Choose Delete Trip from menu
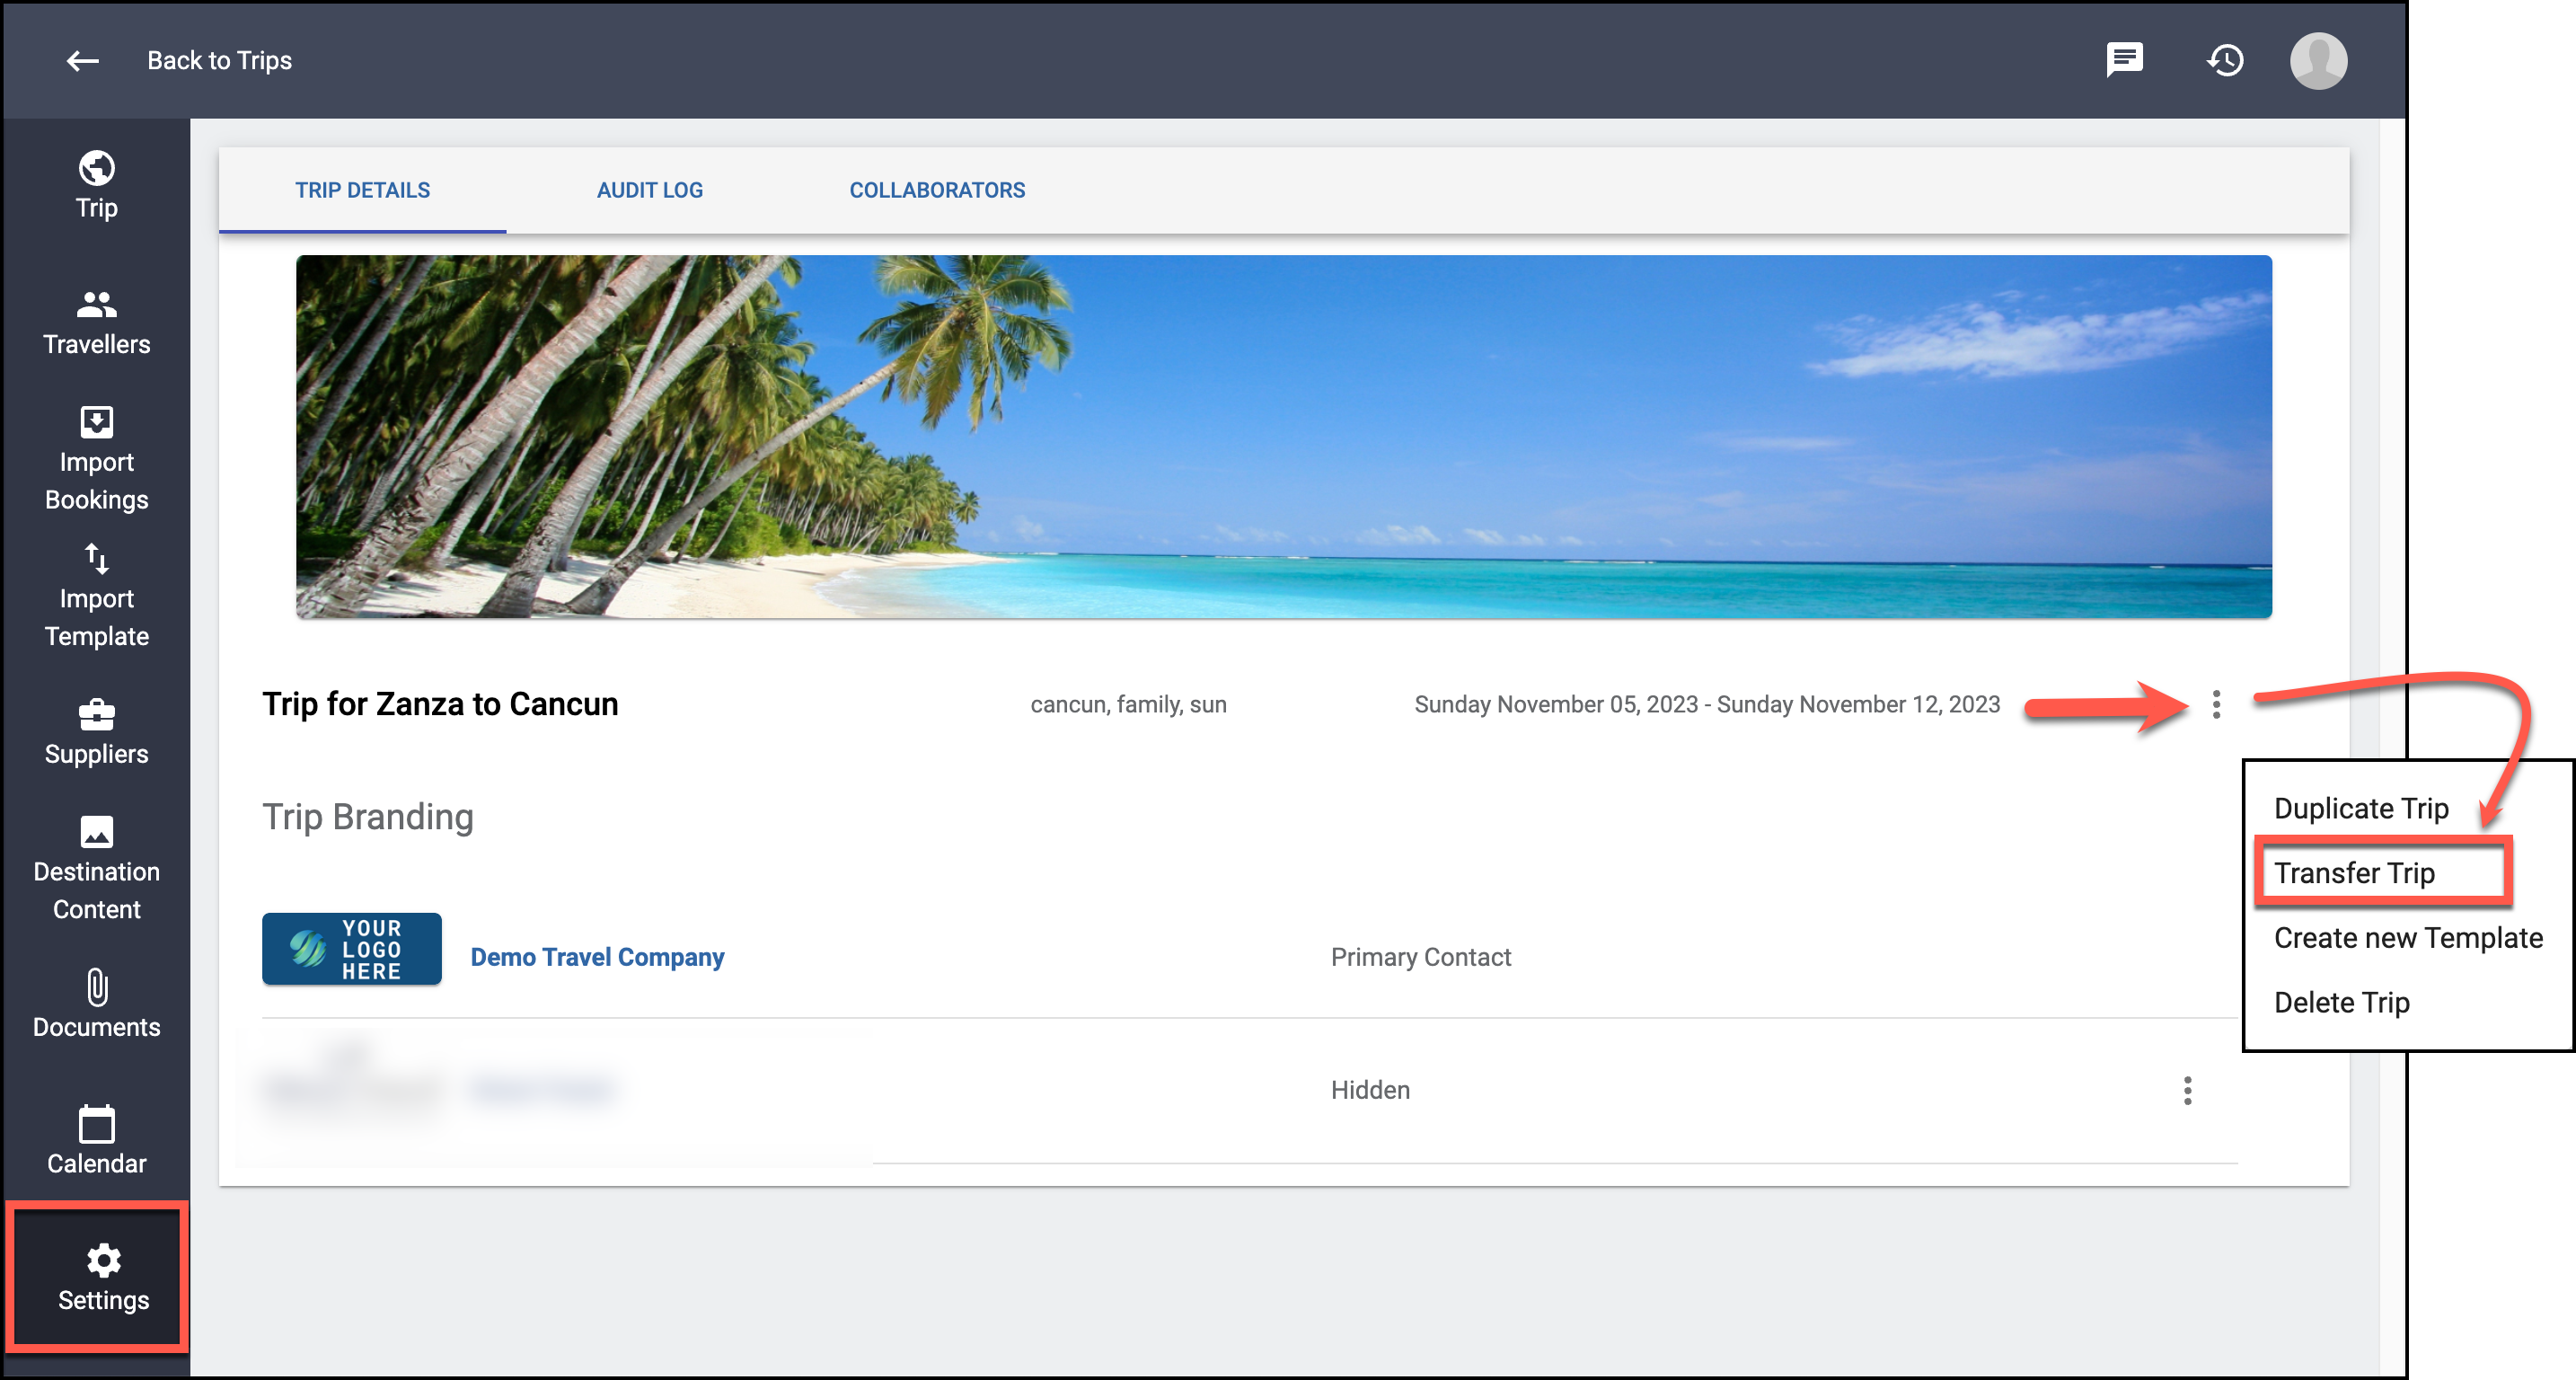 click(2341, 1002)
